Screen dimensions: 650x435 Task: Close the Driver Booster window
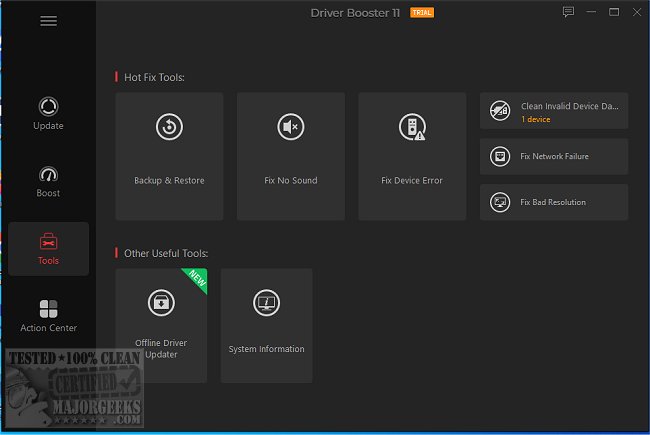[637, 12]
